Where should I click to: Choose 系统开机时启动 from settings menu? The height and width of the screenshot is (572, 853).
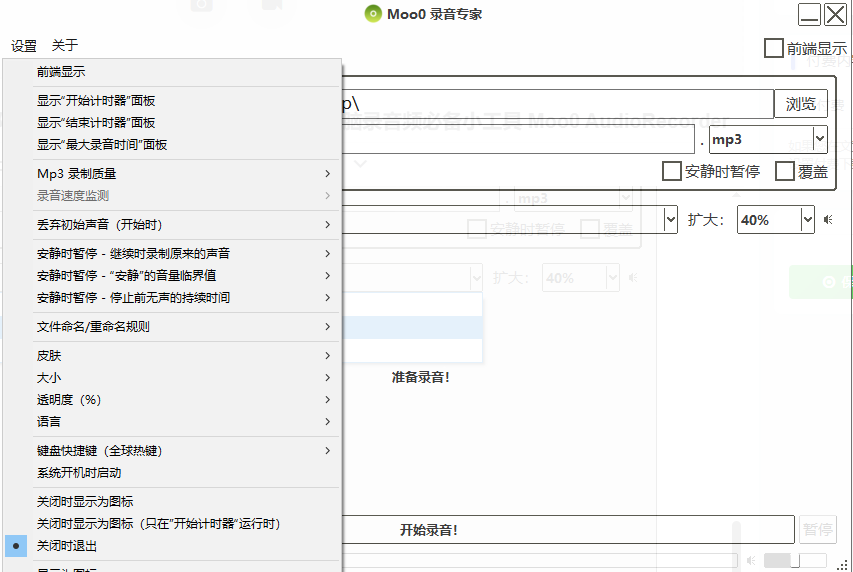tap(79, 473)
